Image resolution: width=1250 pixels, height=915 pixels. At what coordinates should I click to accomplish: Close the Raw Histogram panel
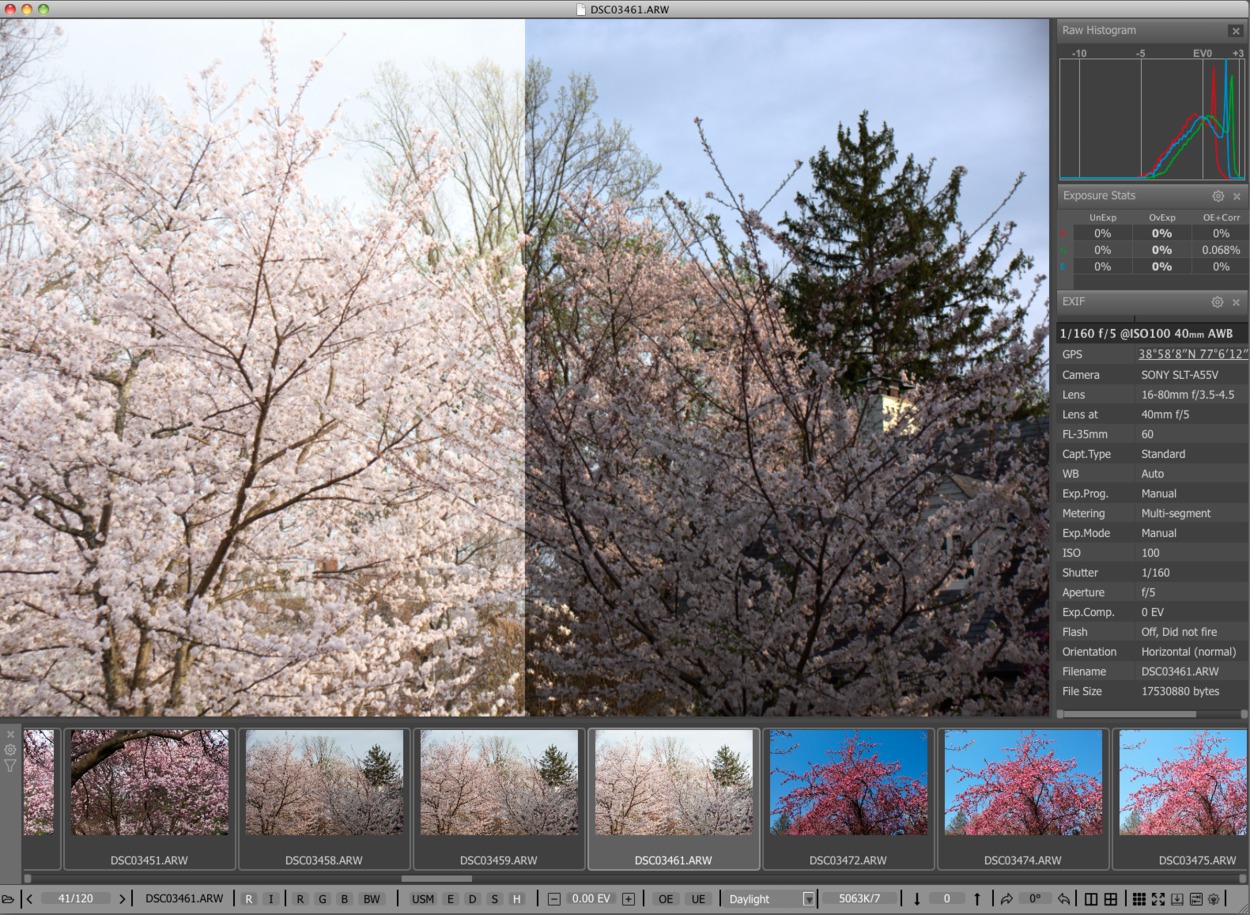tap(1236, 31)
